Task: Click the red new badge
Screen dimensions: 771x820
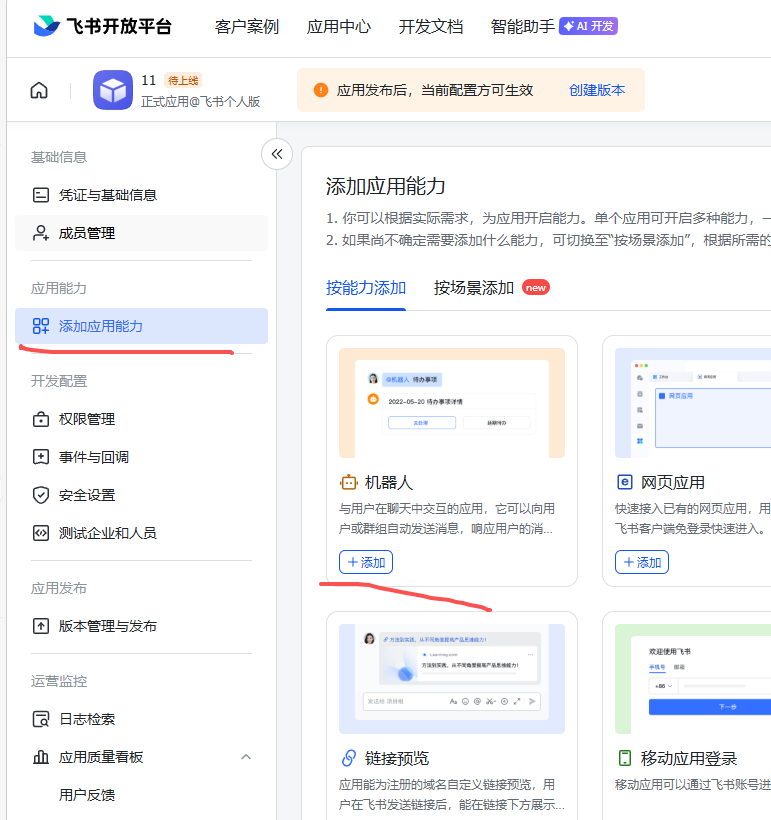Action: (x=536, y=288)
